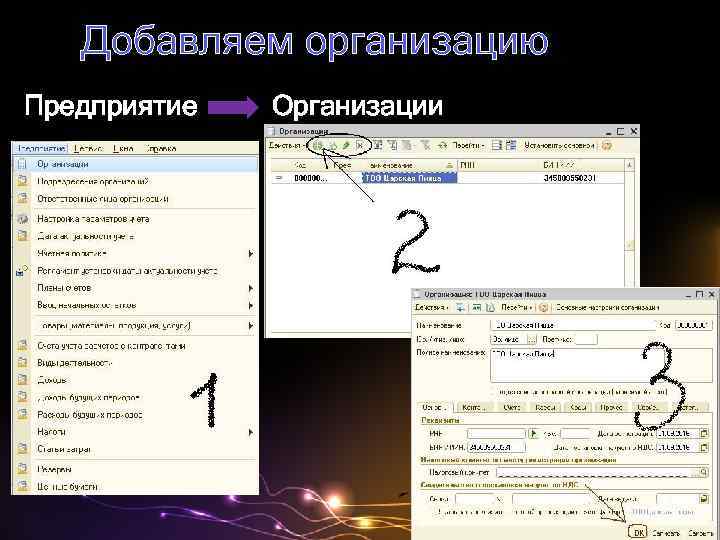The width and height of the screenshot is (720, 540).
Task: Select Организации menu item
Action: 135,164
